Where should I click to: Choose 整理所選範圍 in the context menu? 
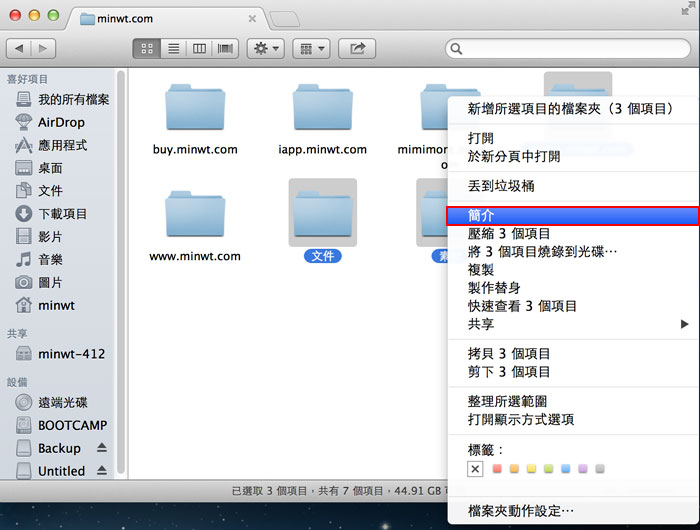573,401
